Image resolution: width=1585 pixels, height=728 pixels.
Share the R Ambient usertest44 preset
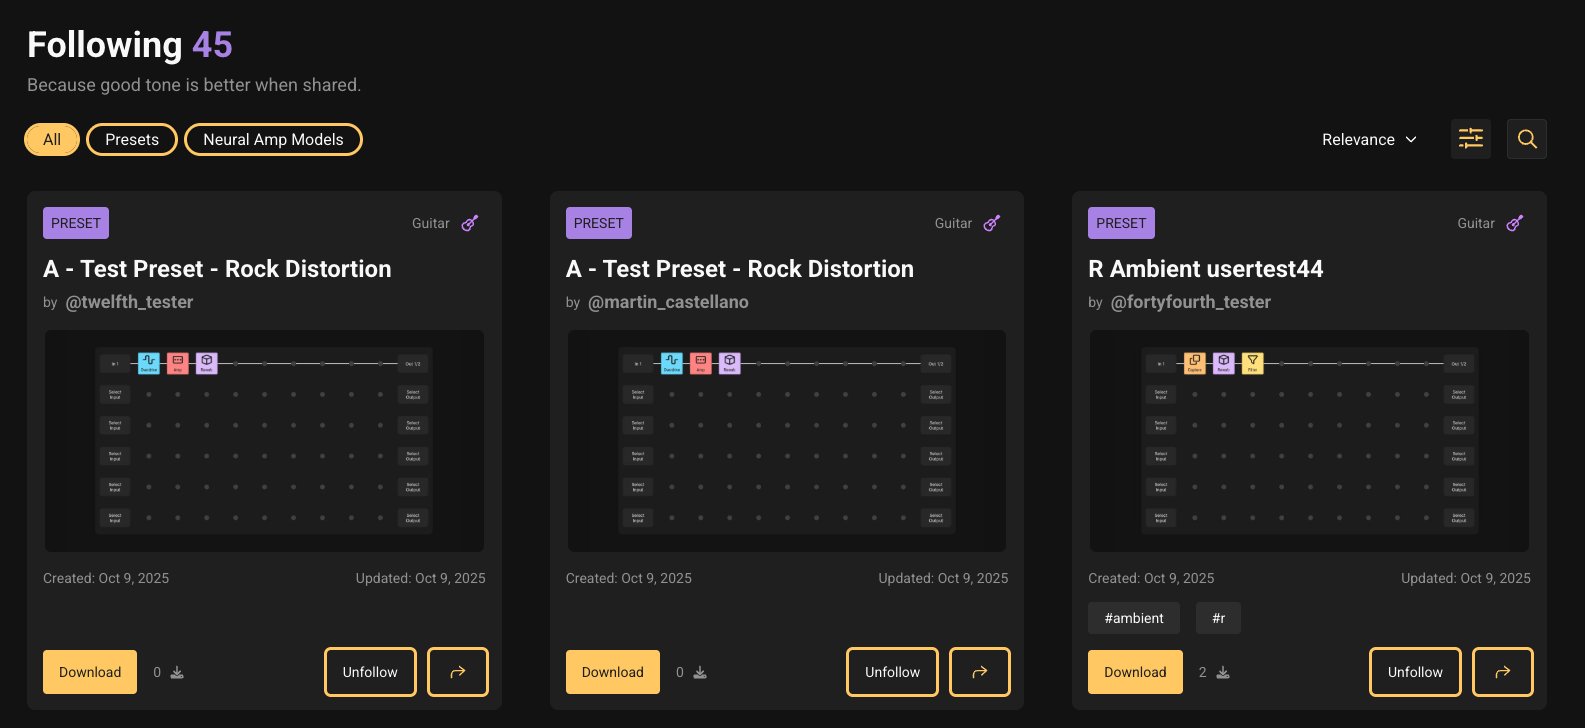pos(1502,672)
